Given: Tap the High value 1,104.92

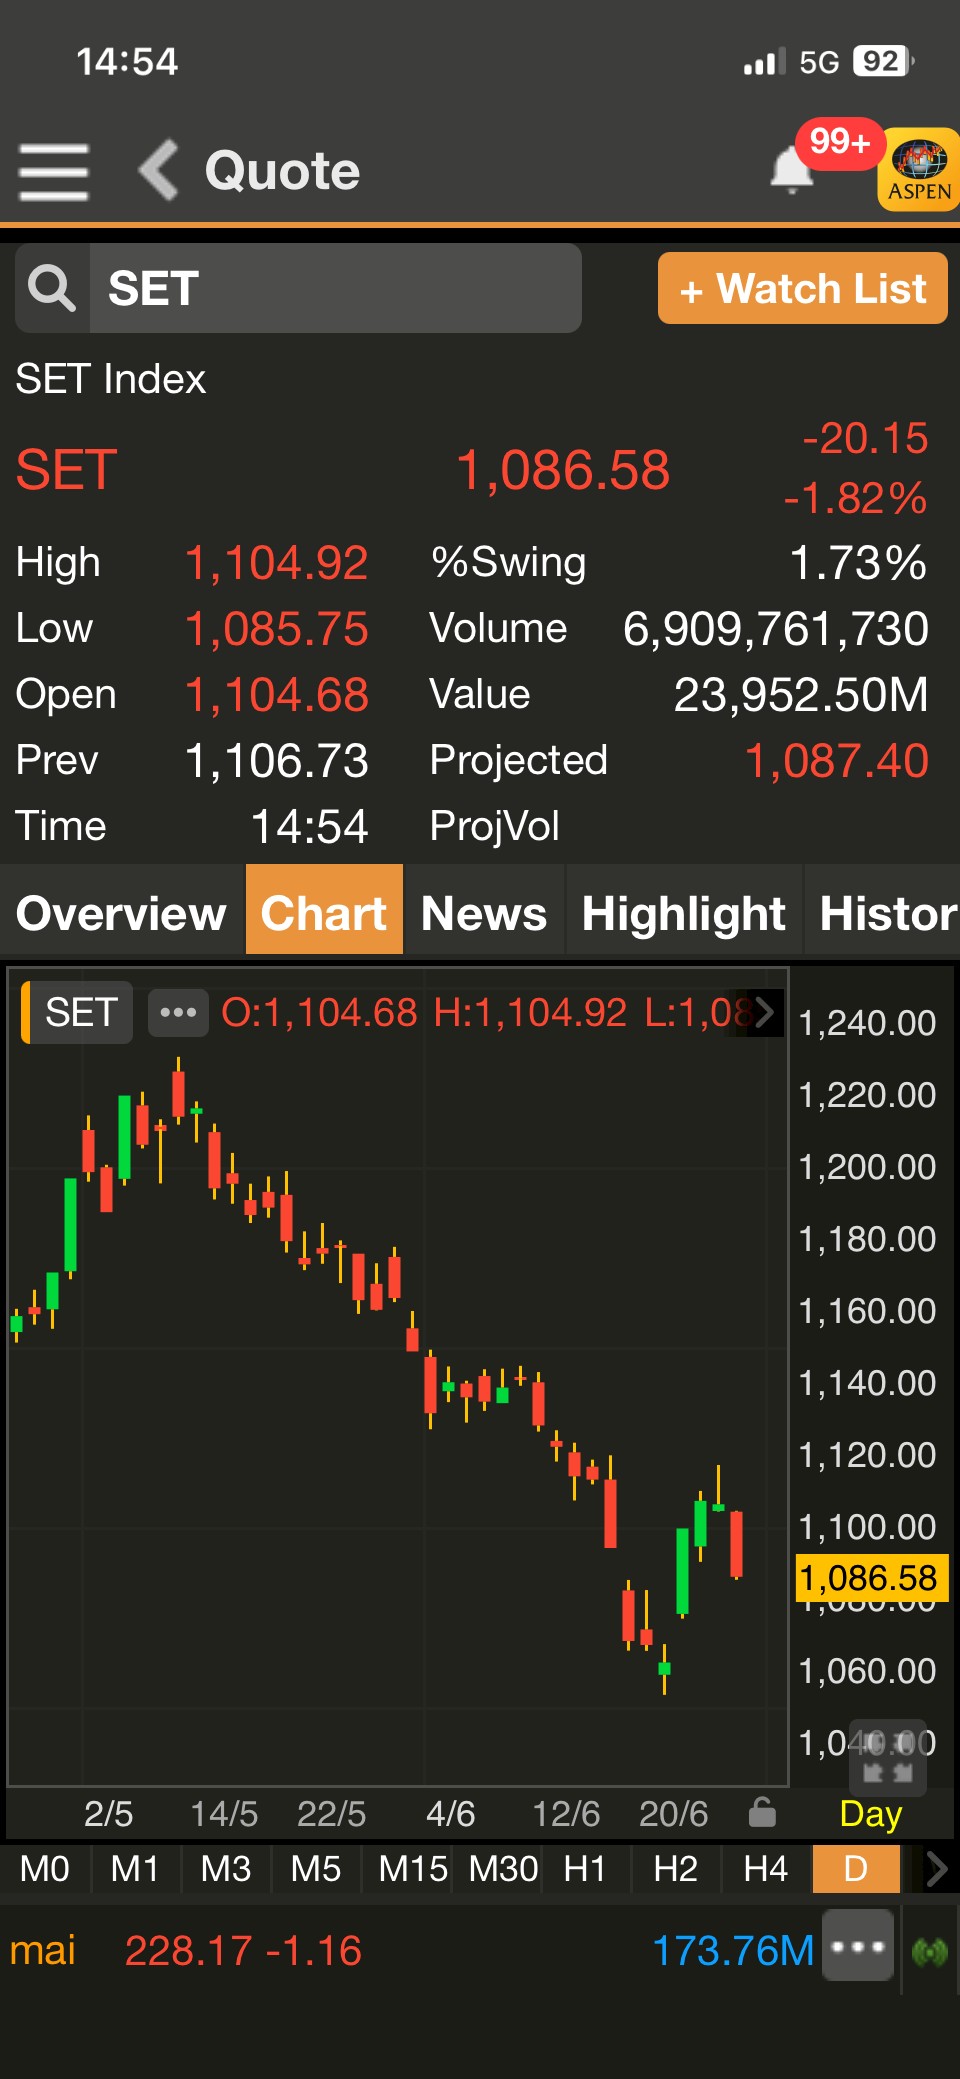Looking at the screenshot, I should [x=277, y=562].
